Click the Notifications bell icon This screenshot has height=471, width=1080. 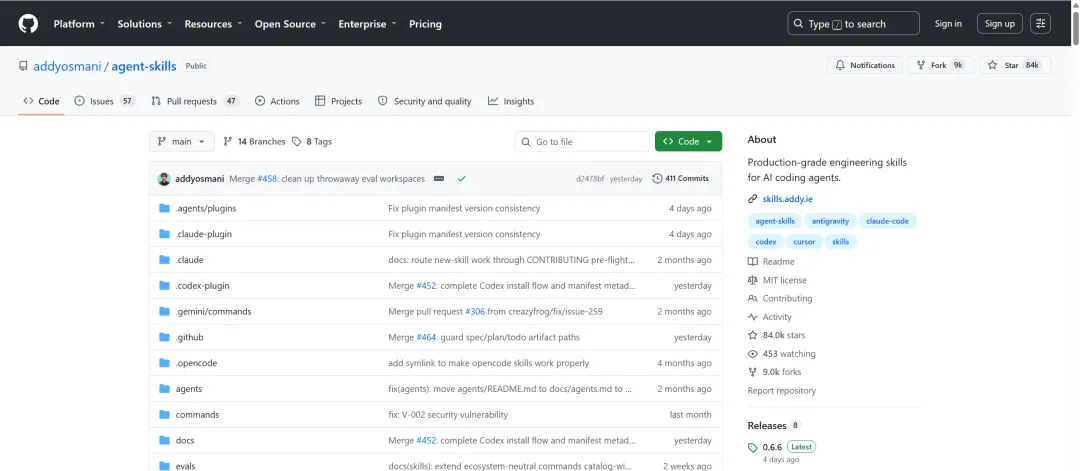point(840,65)
